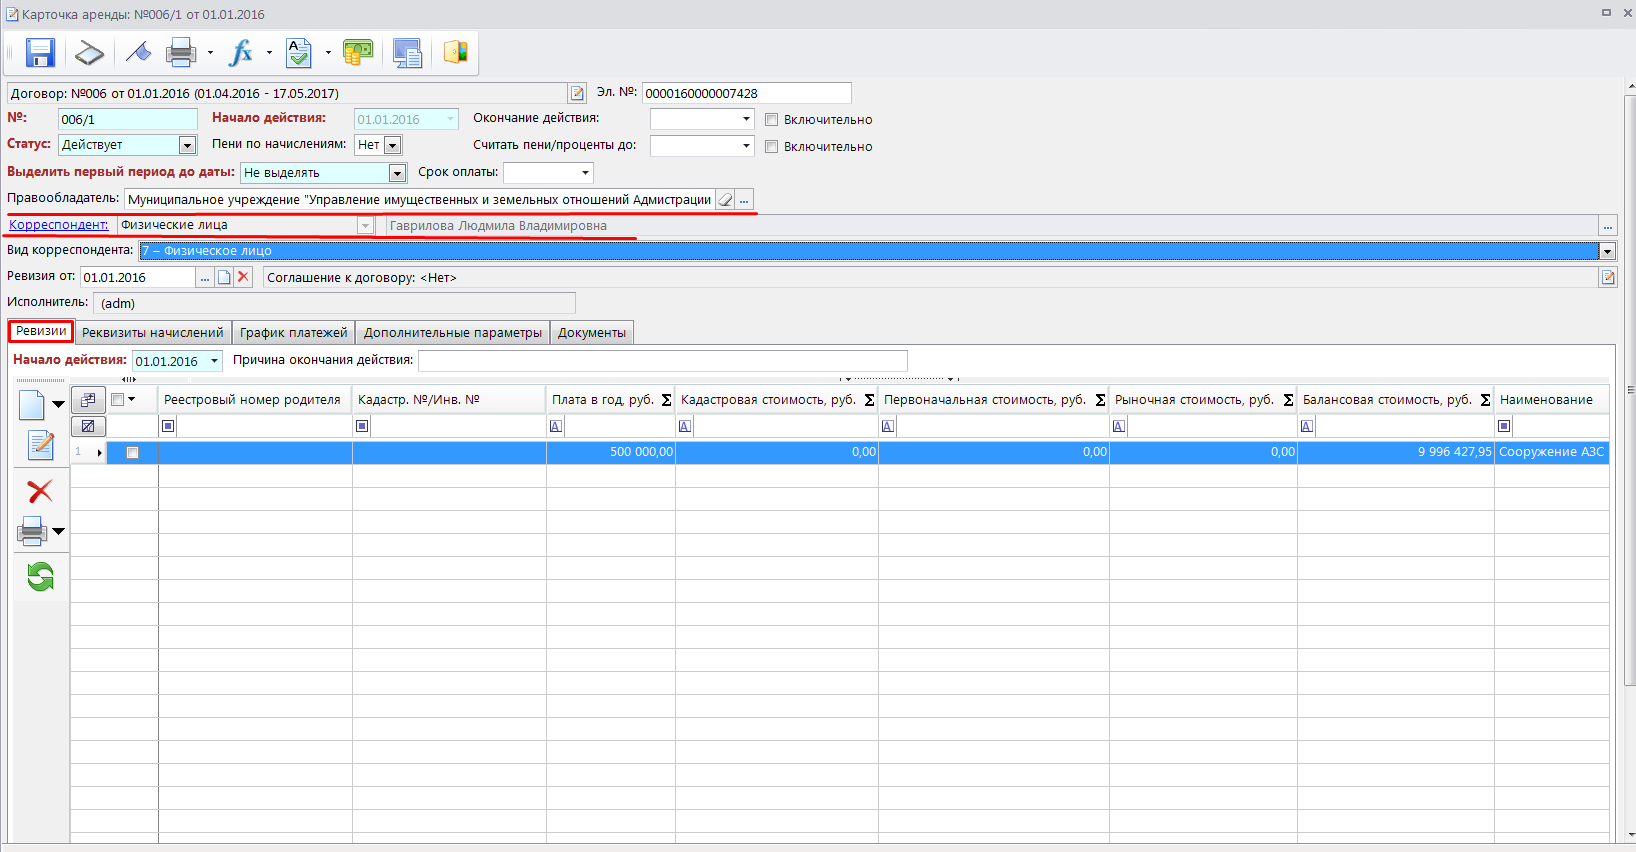
Task: Clear Правообладатель with the eraser icon
Action: click(x=726, y=200)
